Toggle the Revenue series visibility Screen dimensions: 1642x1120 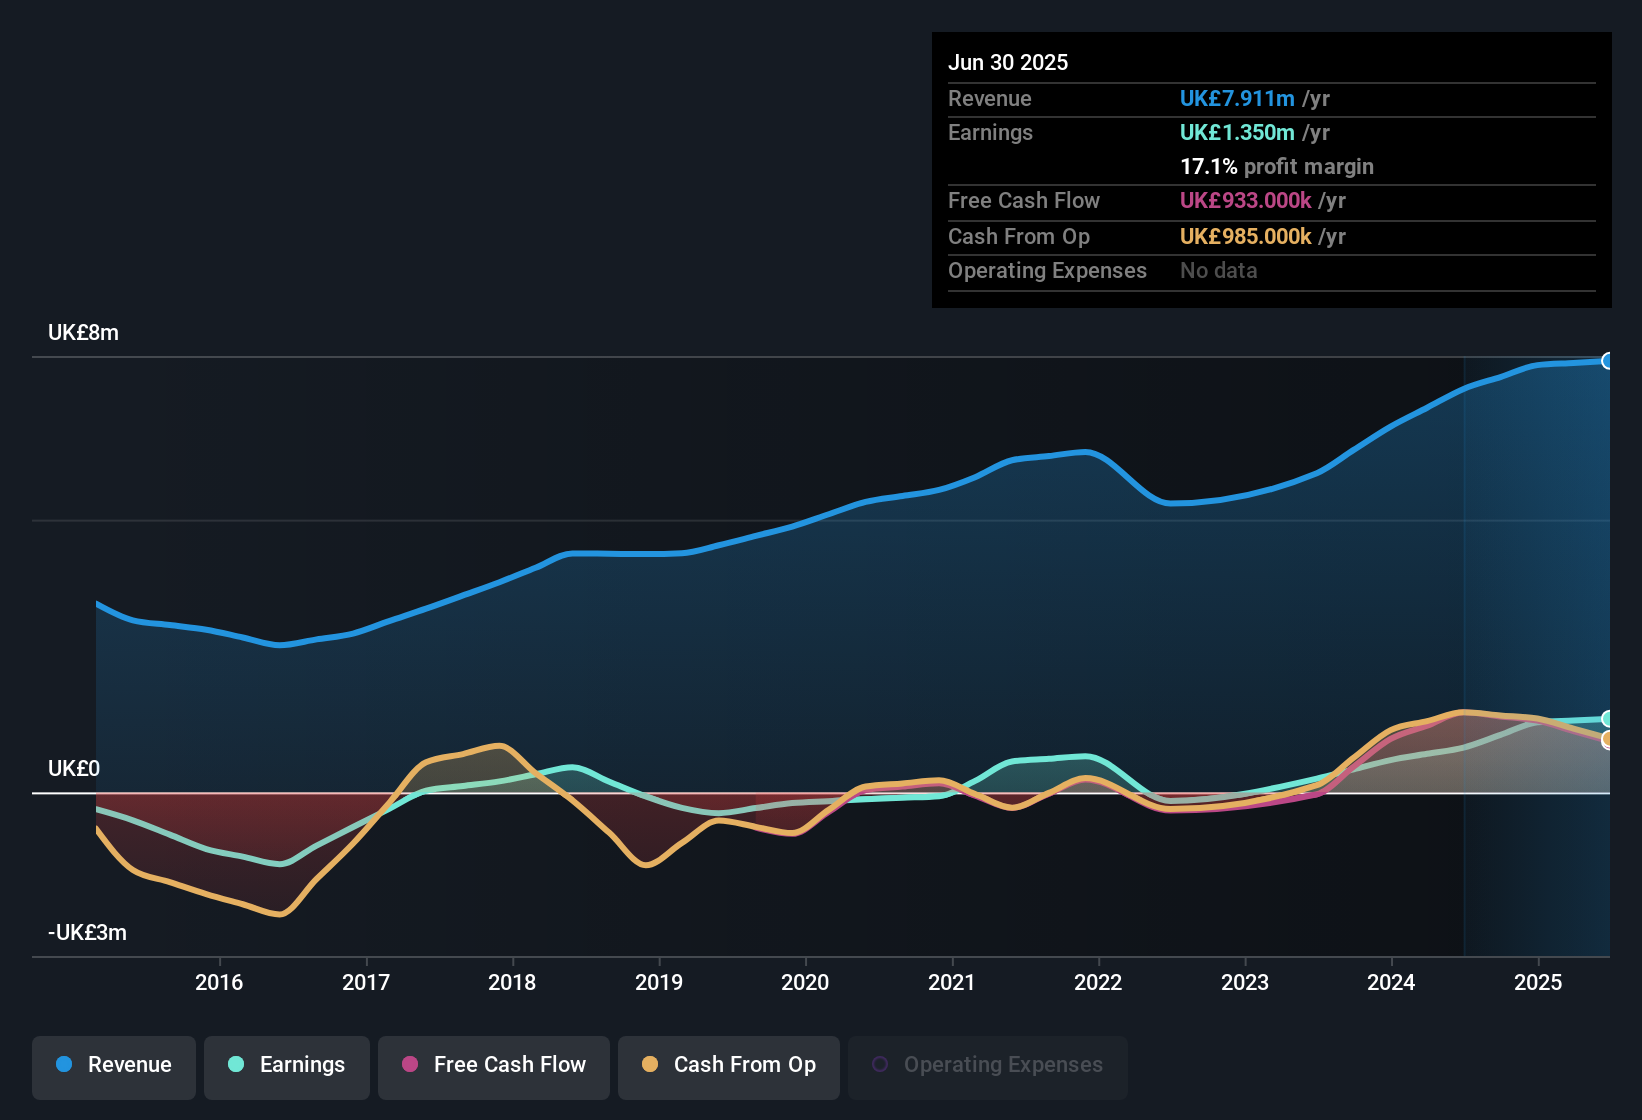tap(113, 1066)
